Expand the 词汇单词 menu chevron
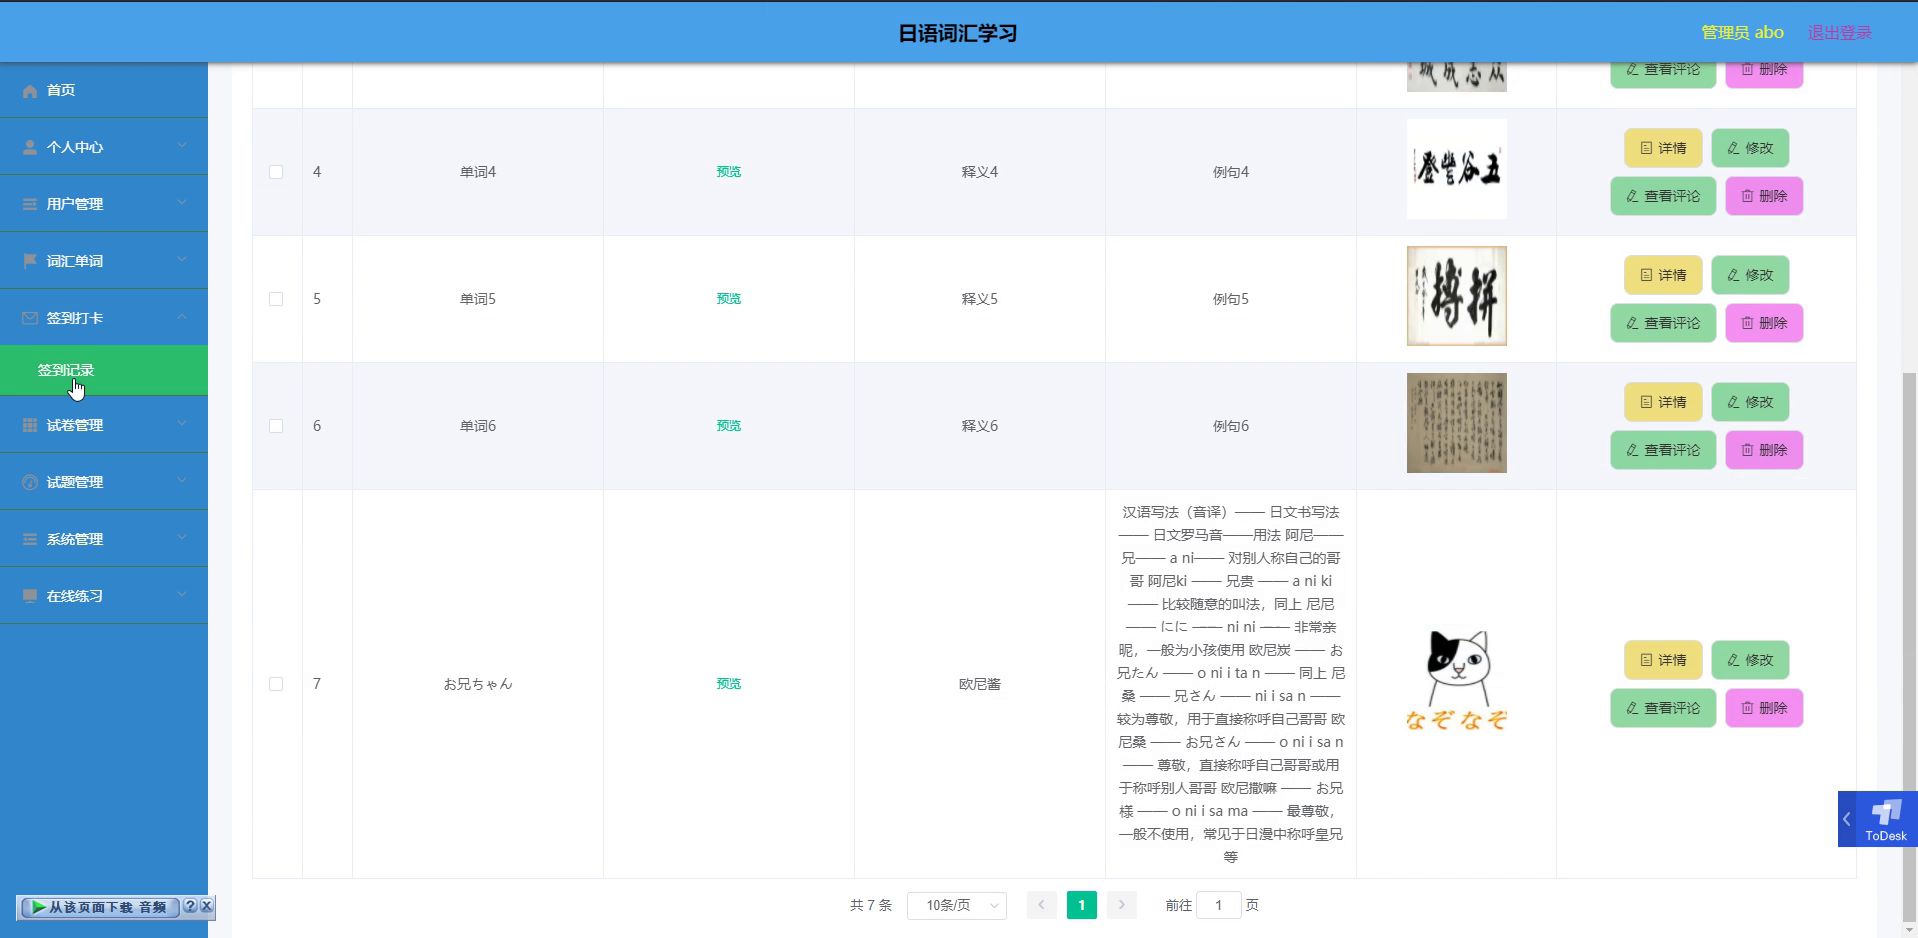 pos(182,260)
